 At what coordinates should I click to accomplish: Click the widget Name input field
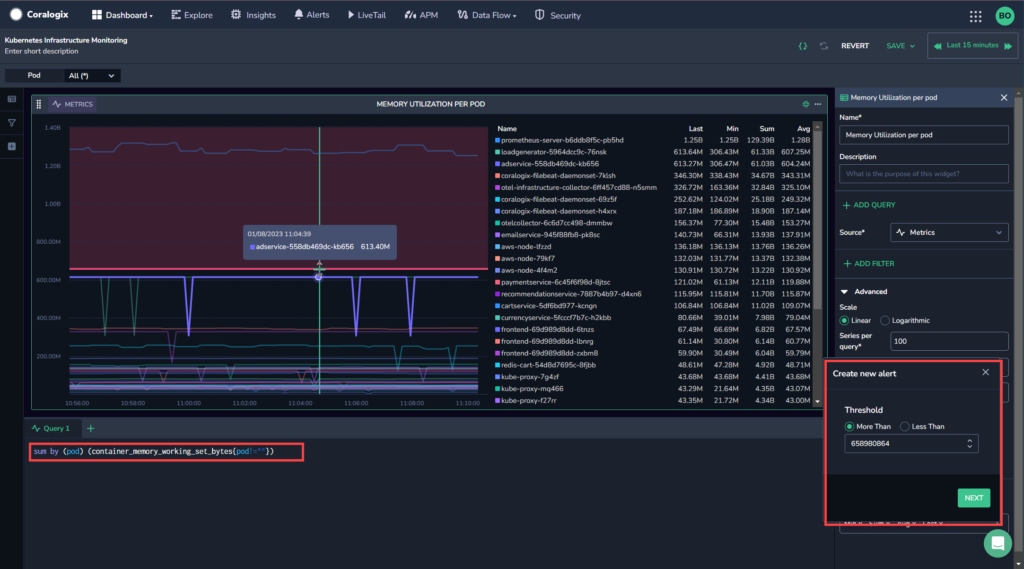pos(923,135)
